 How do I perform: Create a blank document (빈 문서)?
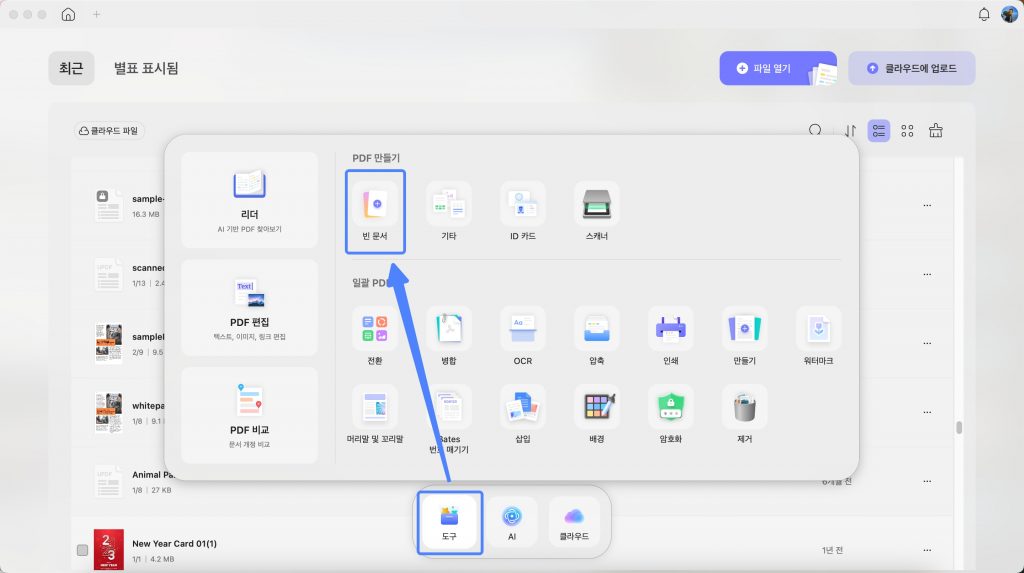[375, 212]
